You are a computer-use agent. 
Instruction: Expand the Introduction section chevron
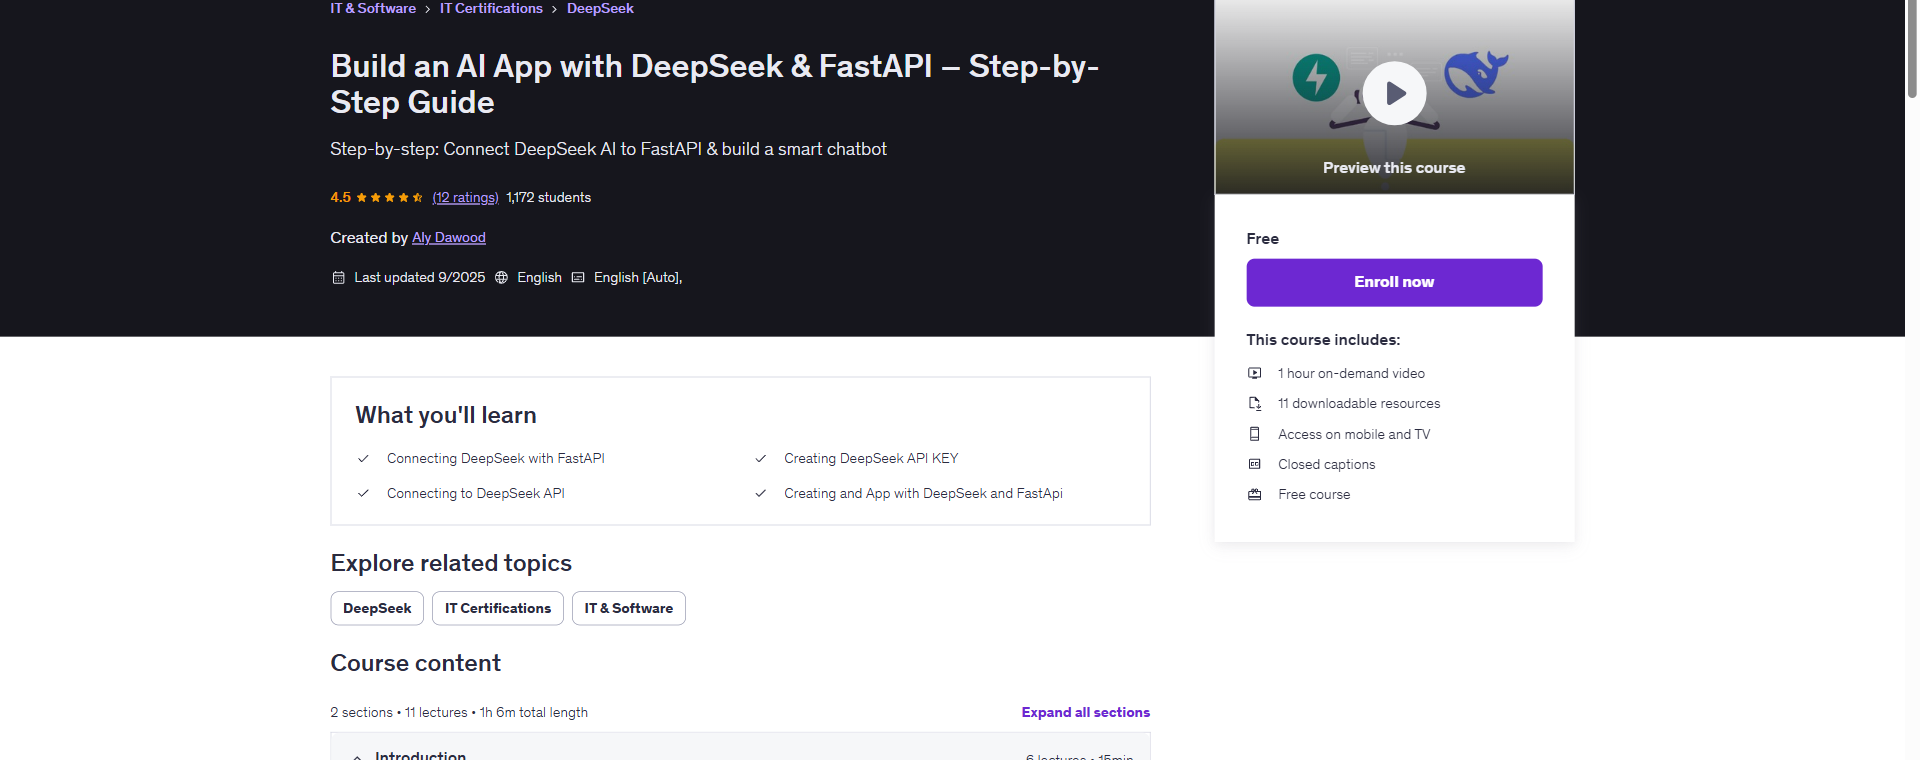coord(357,756)
